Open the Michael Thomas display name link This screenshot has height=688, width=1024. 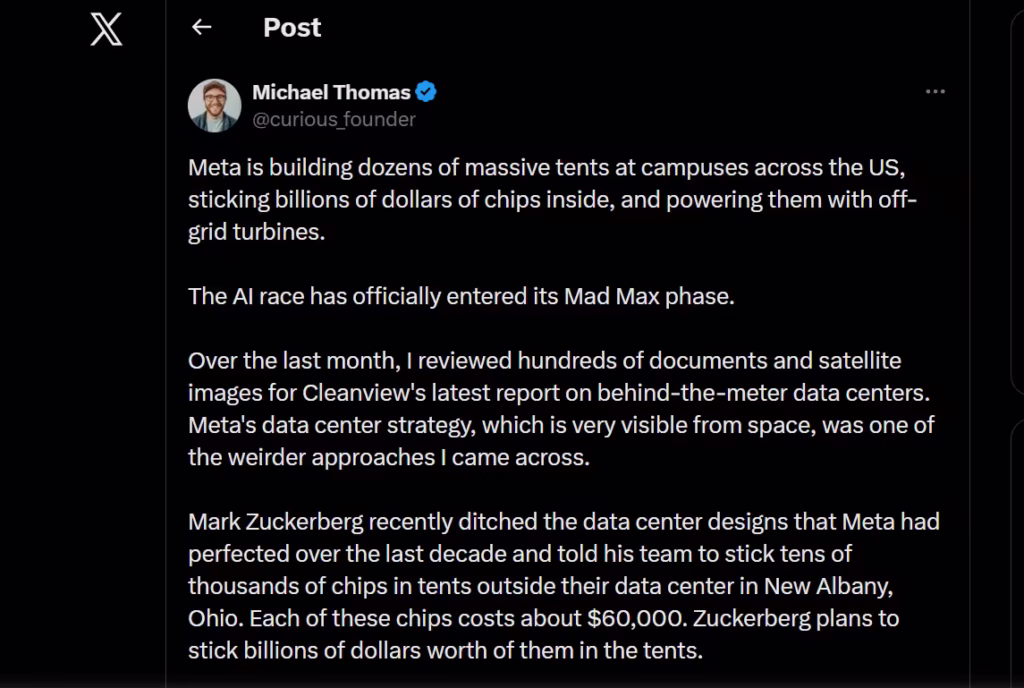point(331,92)
